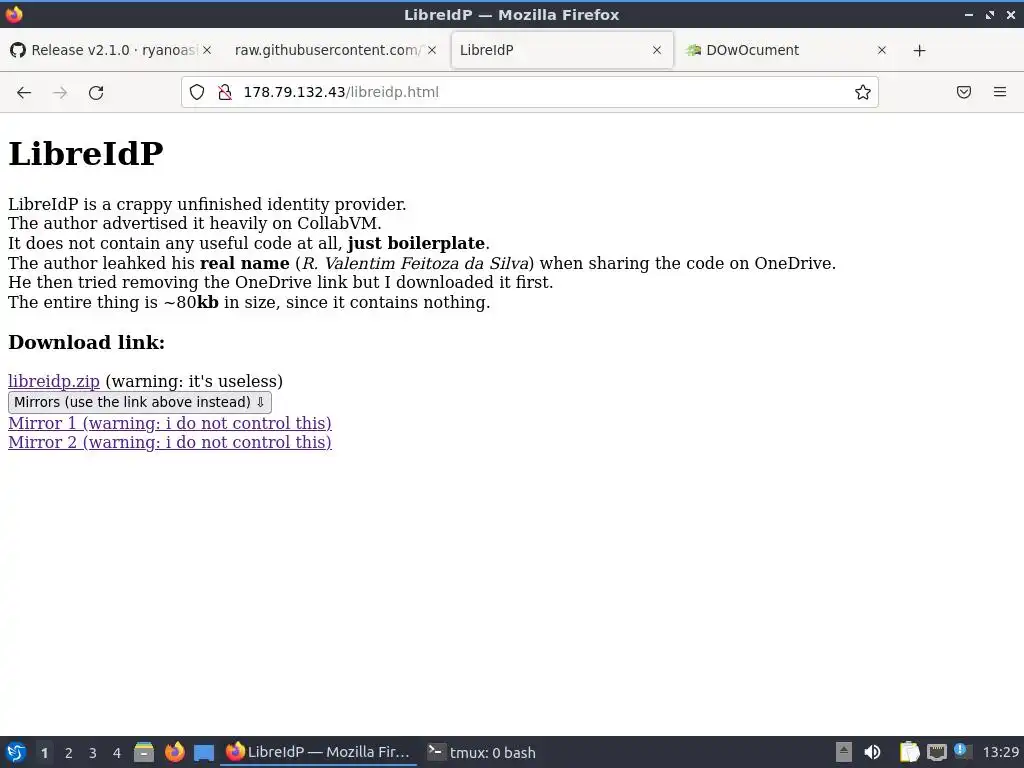This screenshot has height=768, width=1024.
Task: Click the forward navigation arrow
Action: (x=60, y=93)
